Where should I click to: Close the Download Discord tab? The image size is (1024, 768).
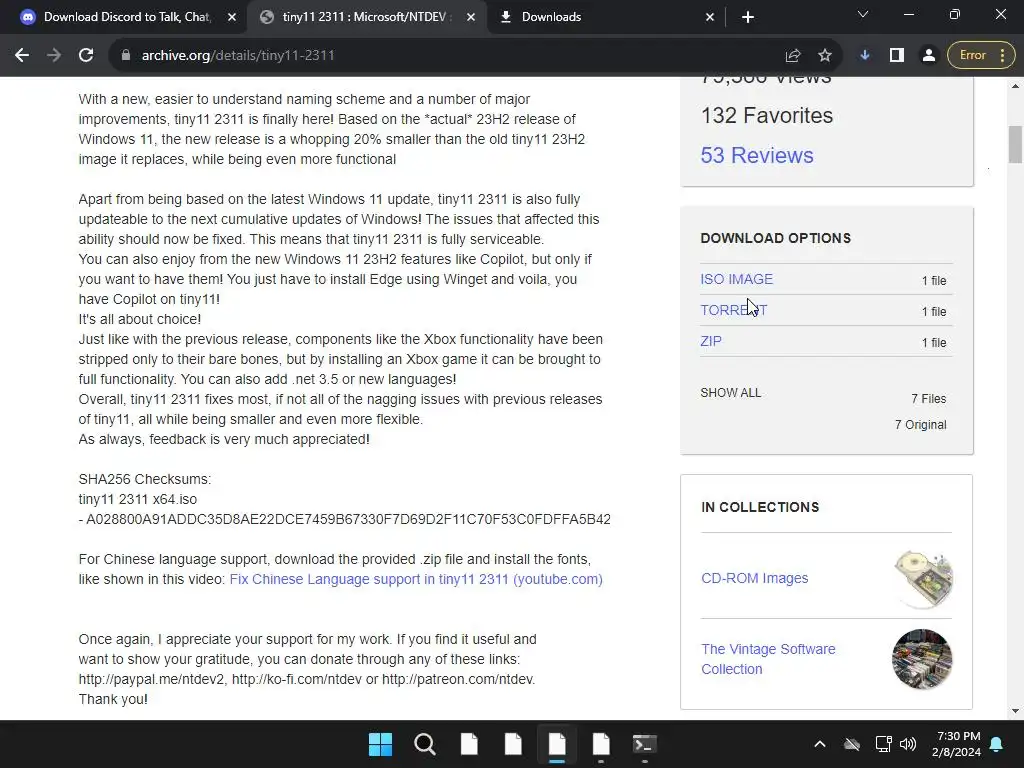click(x=232, y=17)
